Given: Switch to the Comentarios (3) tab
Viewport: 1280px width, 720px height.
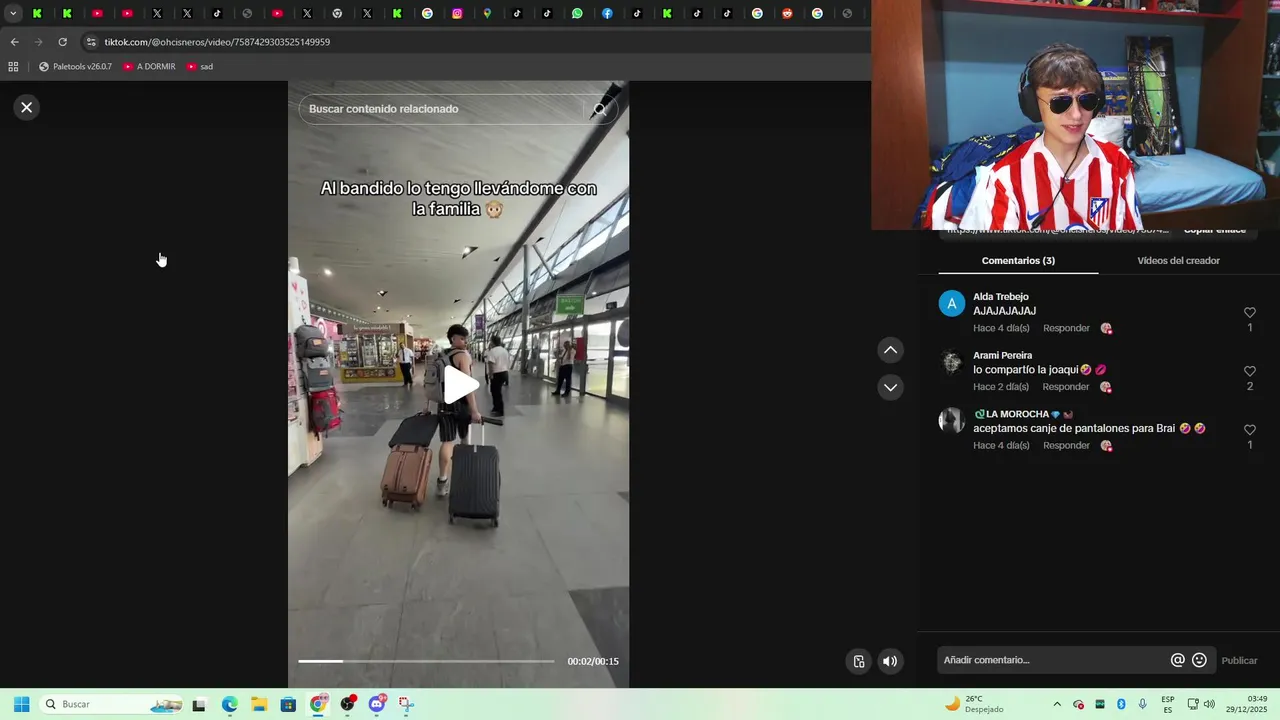Looking at the screenshot, I should click(x=1018, y=261).
